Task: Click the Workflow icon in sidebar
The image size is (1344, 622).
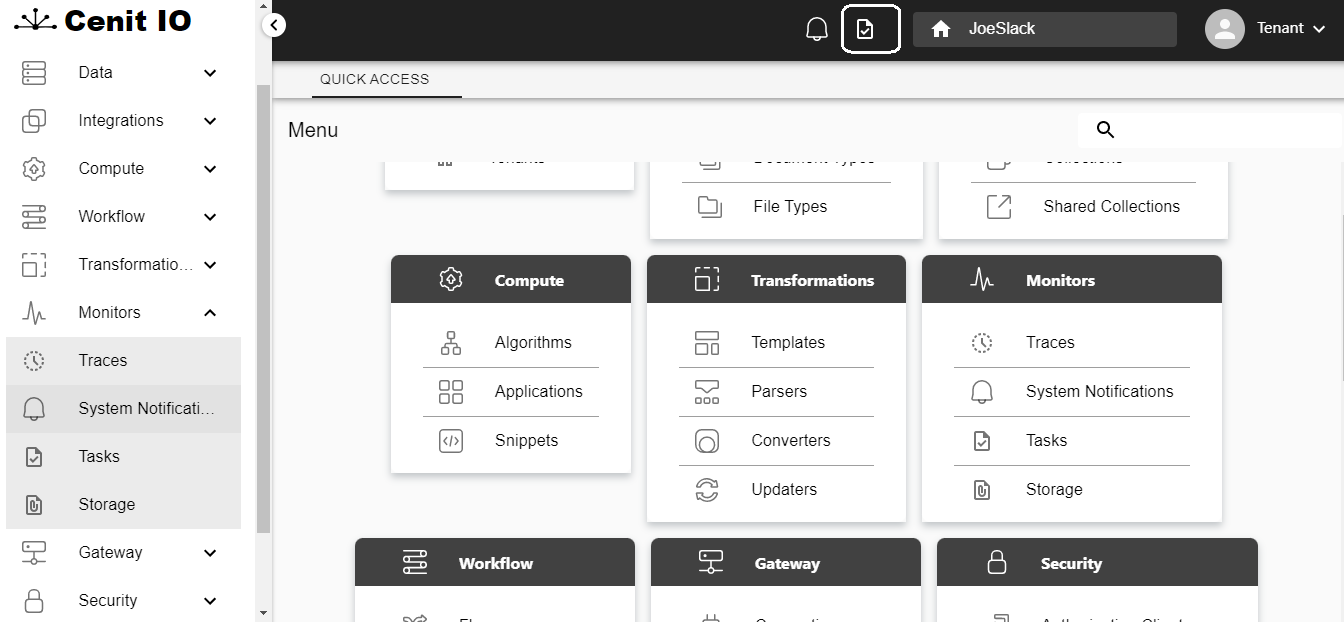Action: (34, 216)
